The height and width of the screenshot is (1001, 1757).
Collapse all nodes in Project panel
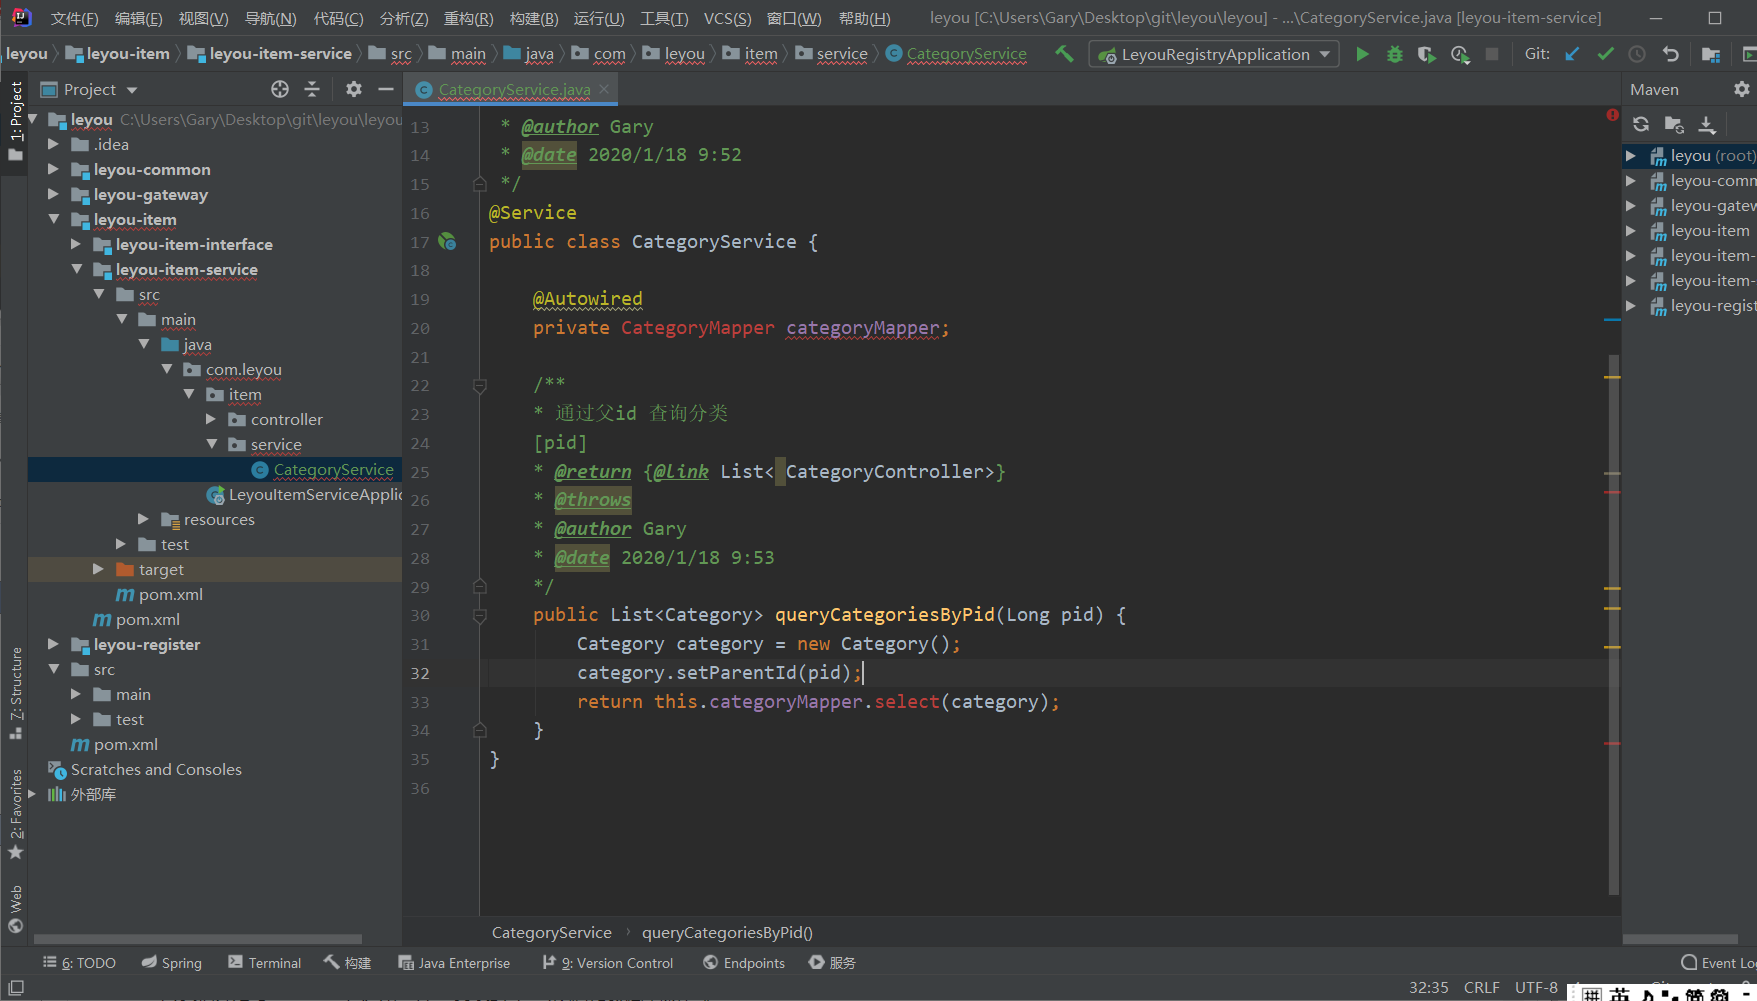click(312, 89)
